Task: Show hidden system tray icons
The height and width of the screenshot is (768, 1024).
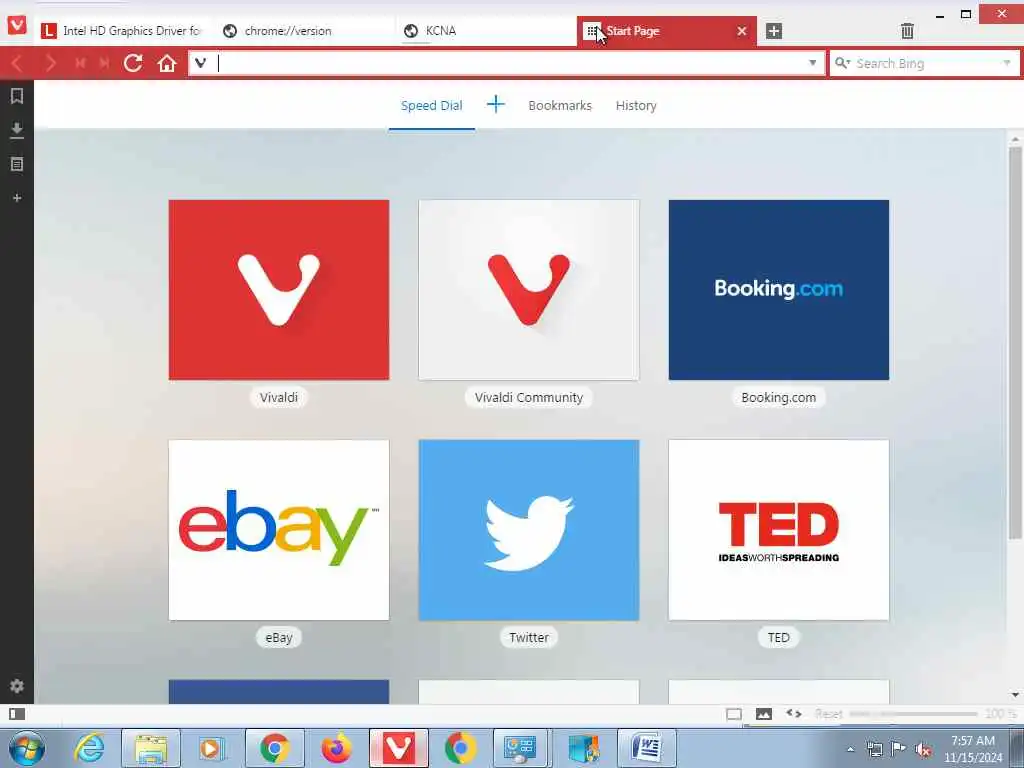Action: [x=850, y=749]
